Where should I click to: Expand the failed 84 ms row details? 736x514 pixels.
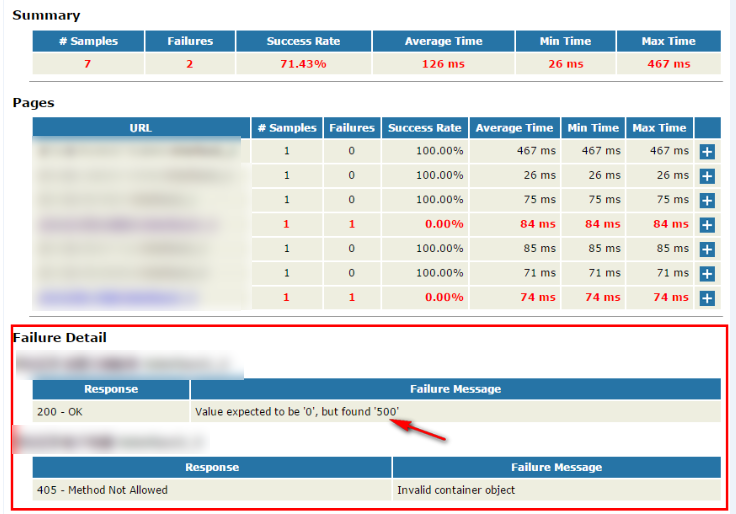(707, 225)
